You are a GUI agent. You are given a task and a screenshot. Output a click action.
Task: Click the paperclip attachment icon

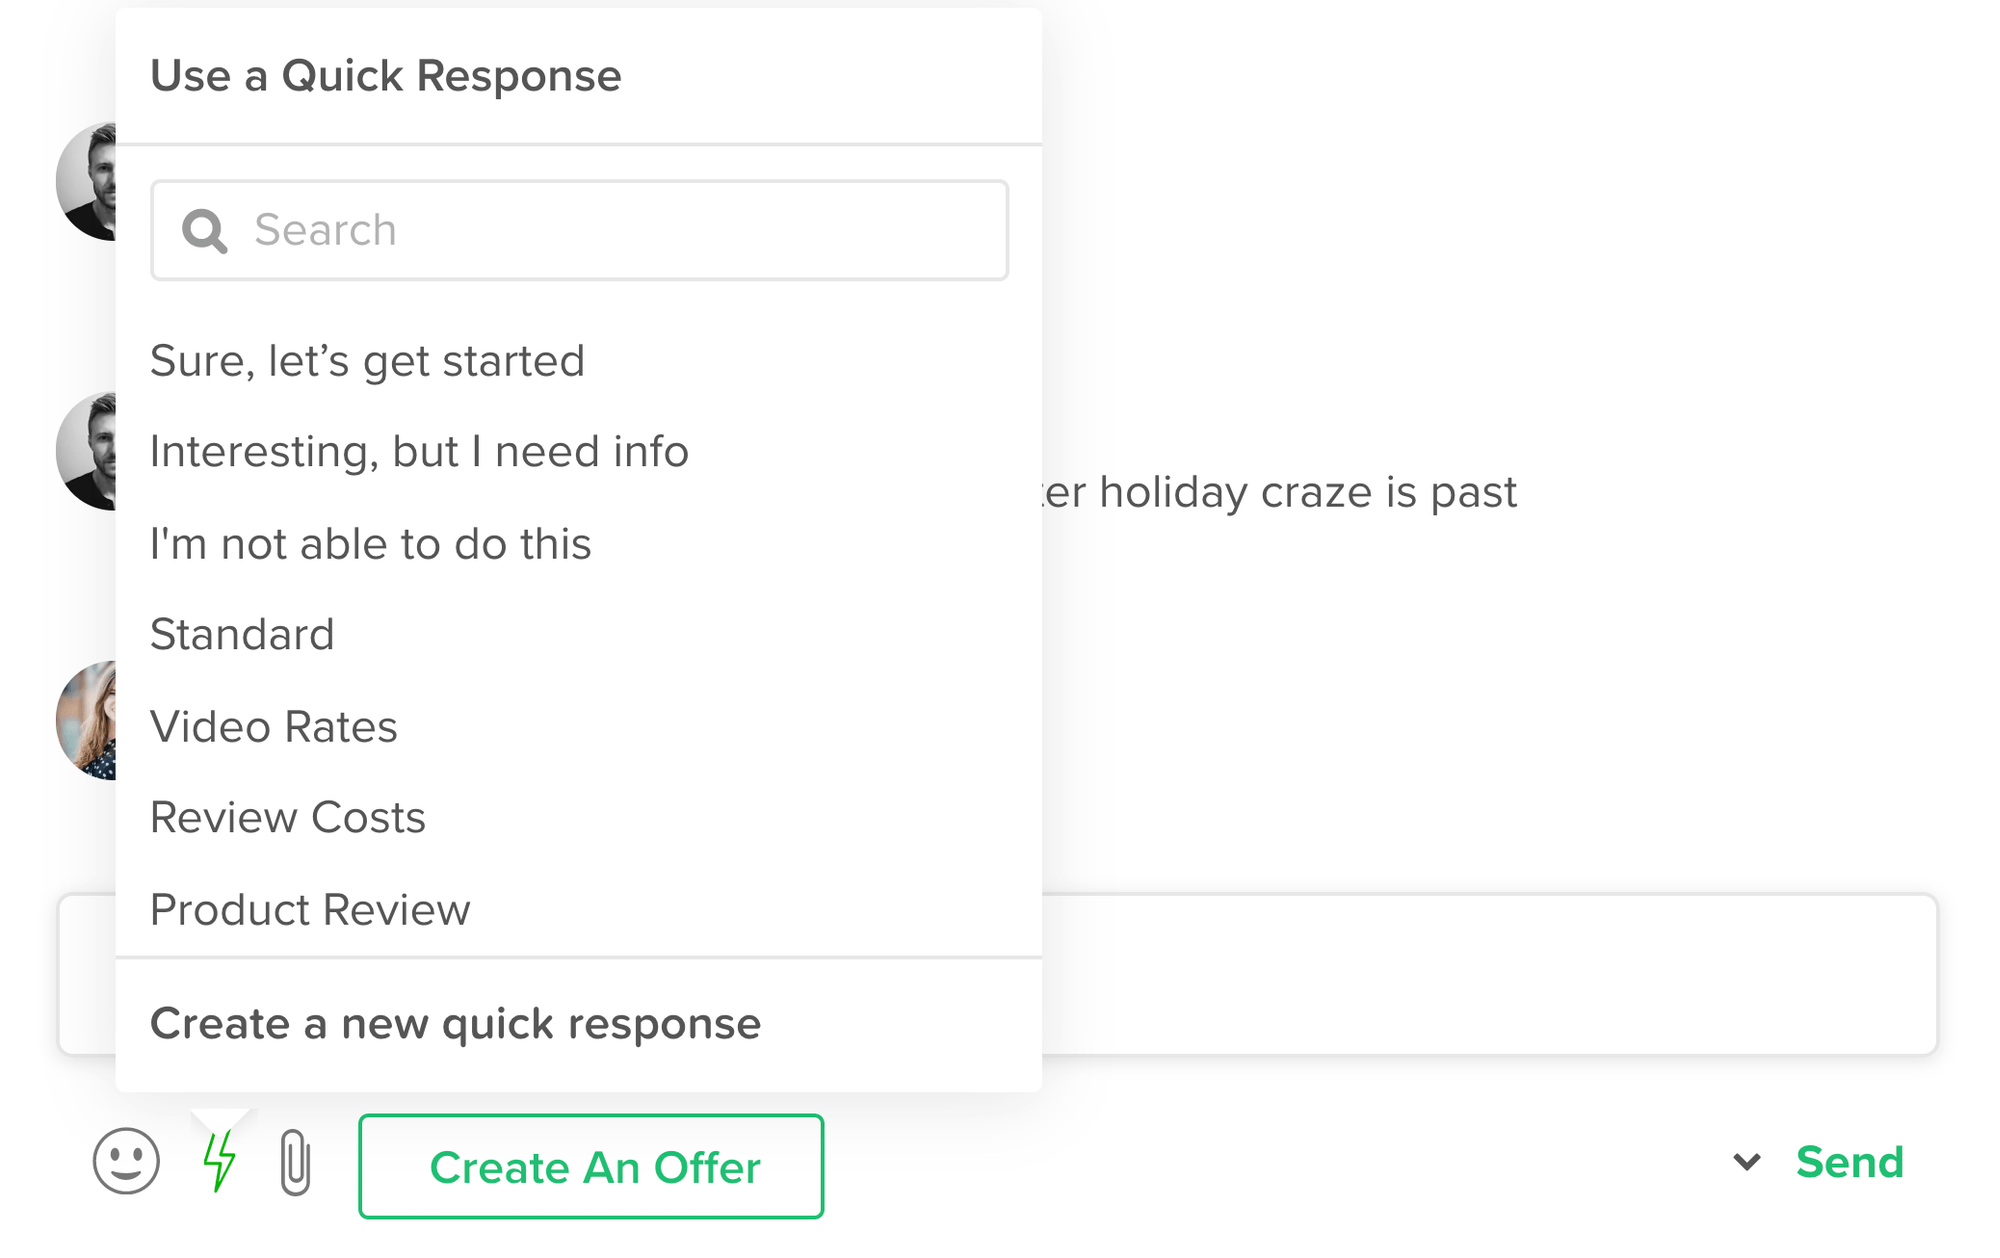(x=295, y=1162)
